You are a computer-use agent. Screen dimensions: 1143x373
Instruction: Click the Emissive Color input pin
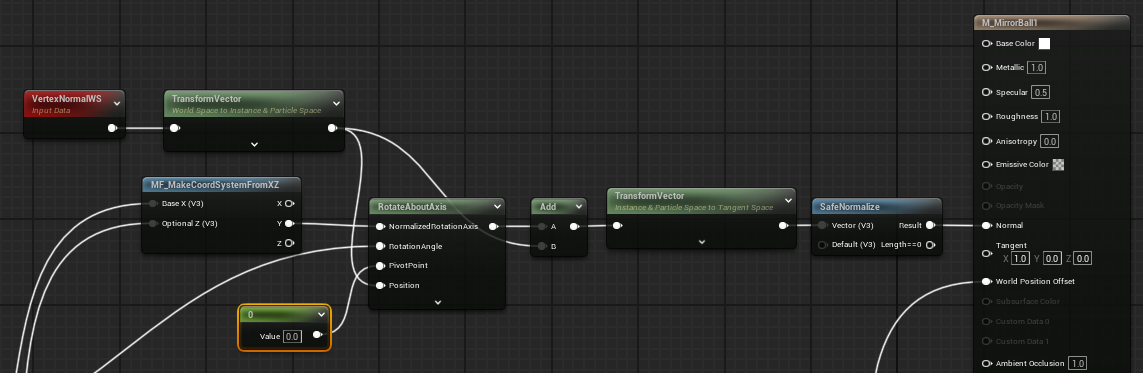987,165
